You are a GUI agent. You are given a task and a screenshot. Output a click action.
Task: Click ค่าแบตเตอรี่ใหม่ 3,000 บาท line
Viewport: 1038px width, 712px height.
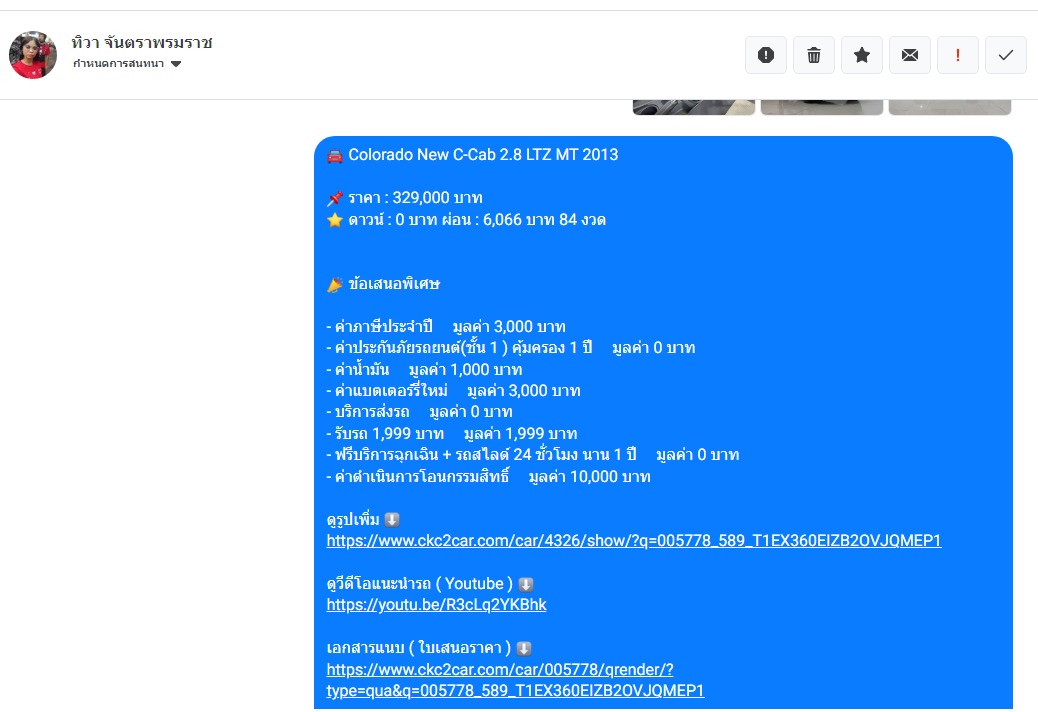pos(453,391)
